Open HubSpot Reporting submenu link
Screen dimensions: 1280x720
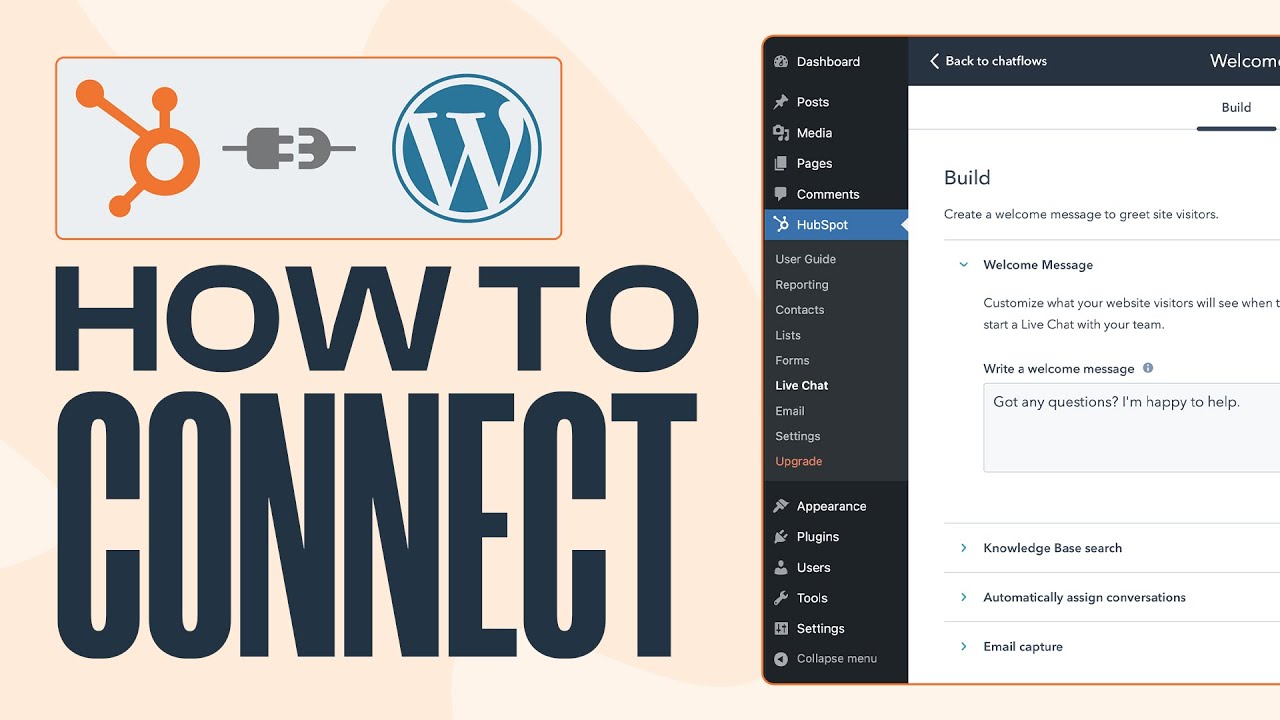tap(802, 285)
